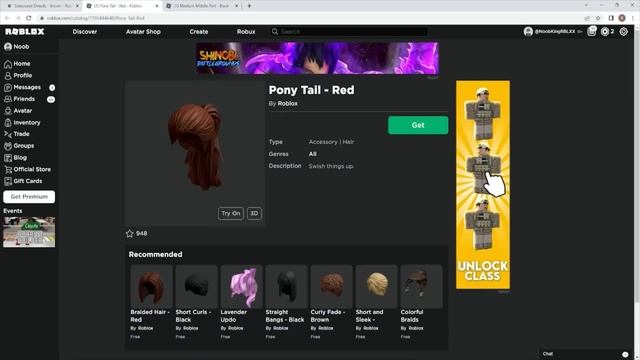Close the Pony Tail - Red tab
The height and width of the screenshot is (360, 640).
coord(157,6)
